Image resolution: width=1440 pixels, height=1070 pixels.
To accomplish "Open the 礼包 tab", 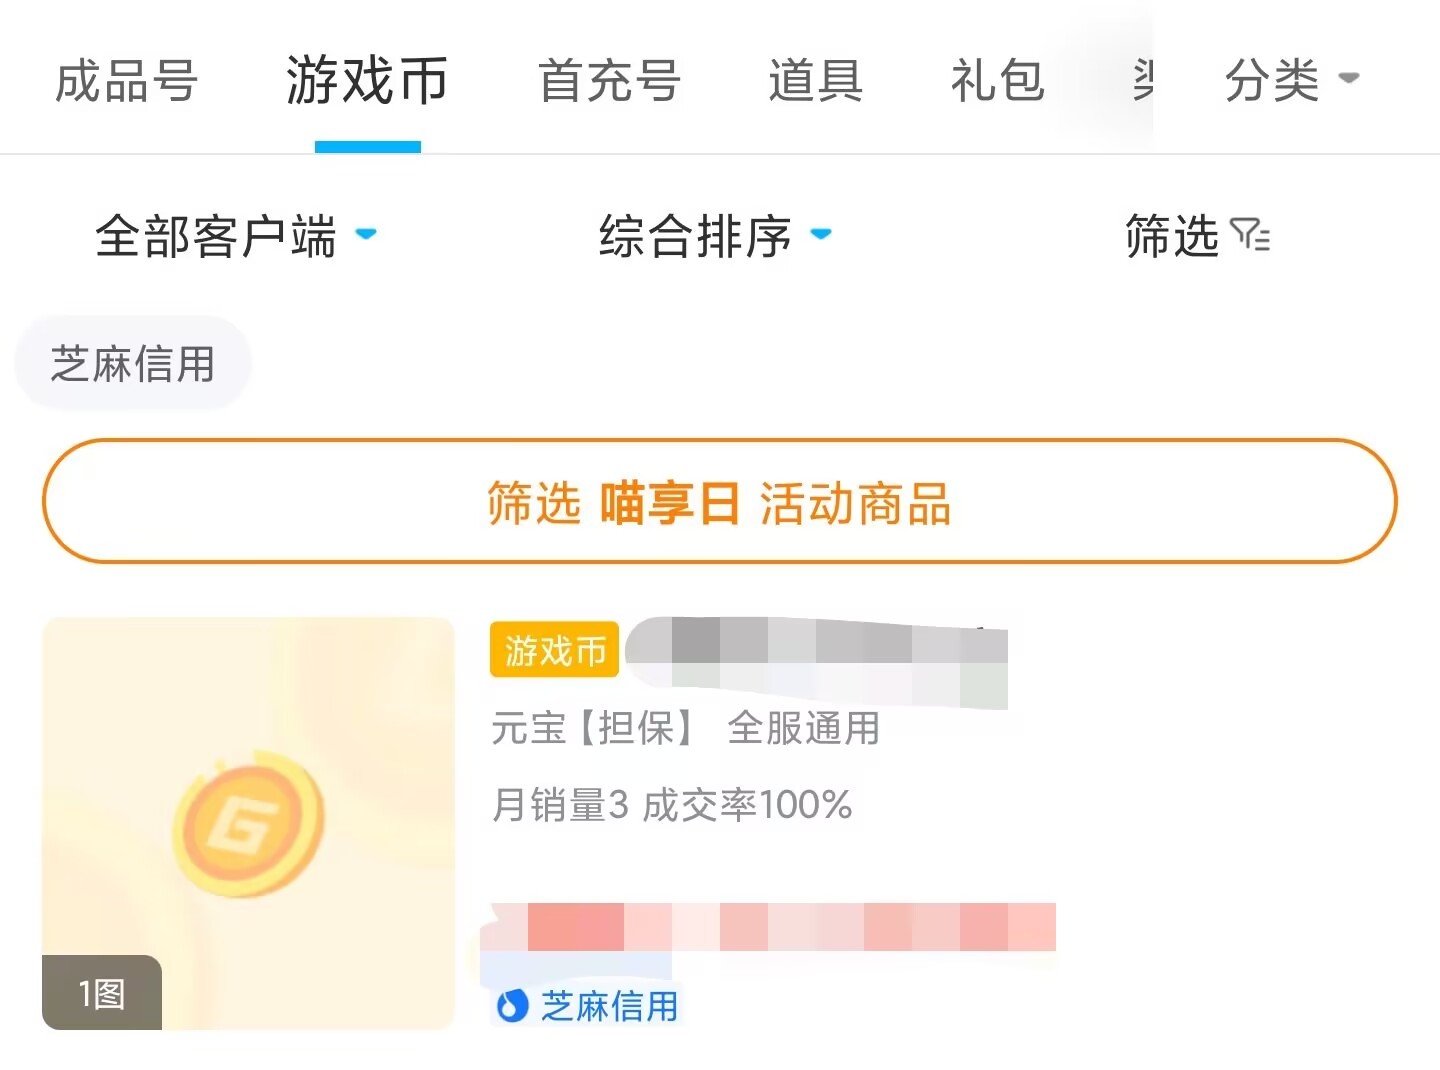I will 997,81.
